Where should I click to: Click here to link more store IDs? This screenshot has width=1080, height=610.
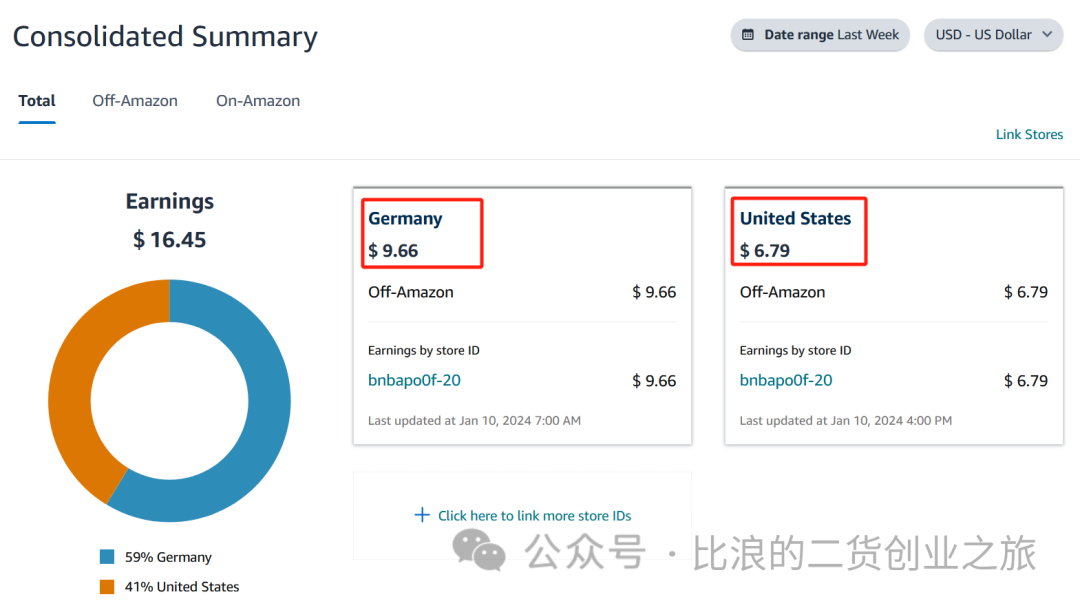534,516
